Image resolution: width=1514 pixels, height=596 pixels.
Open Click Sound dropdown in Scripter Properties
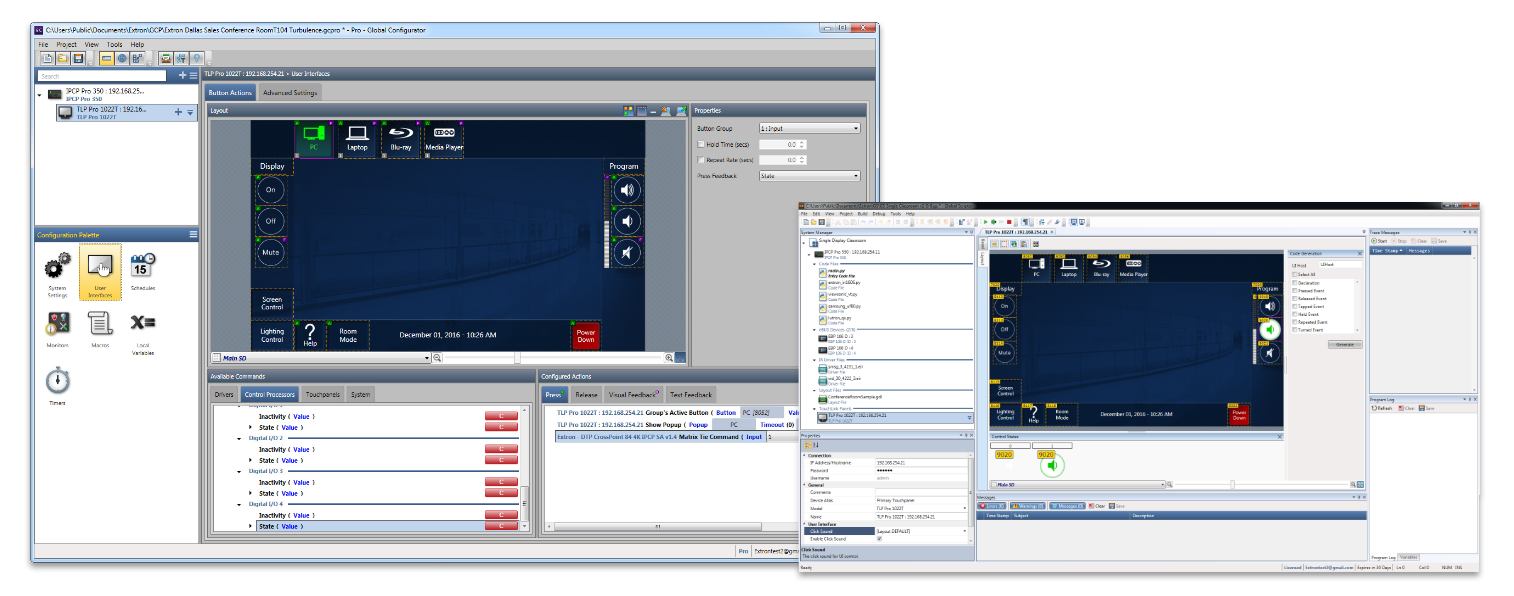(x=965, y=531)
